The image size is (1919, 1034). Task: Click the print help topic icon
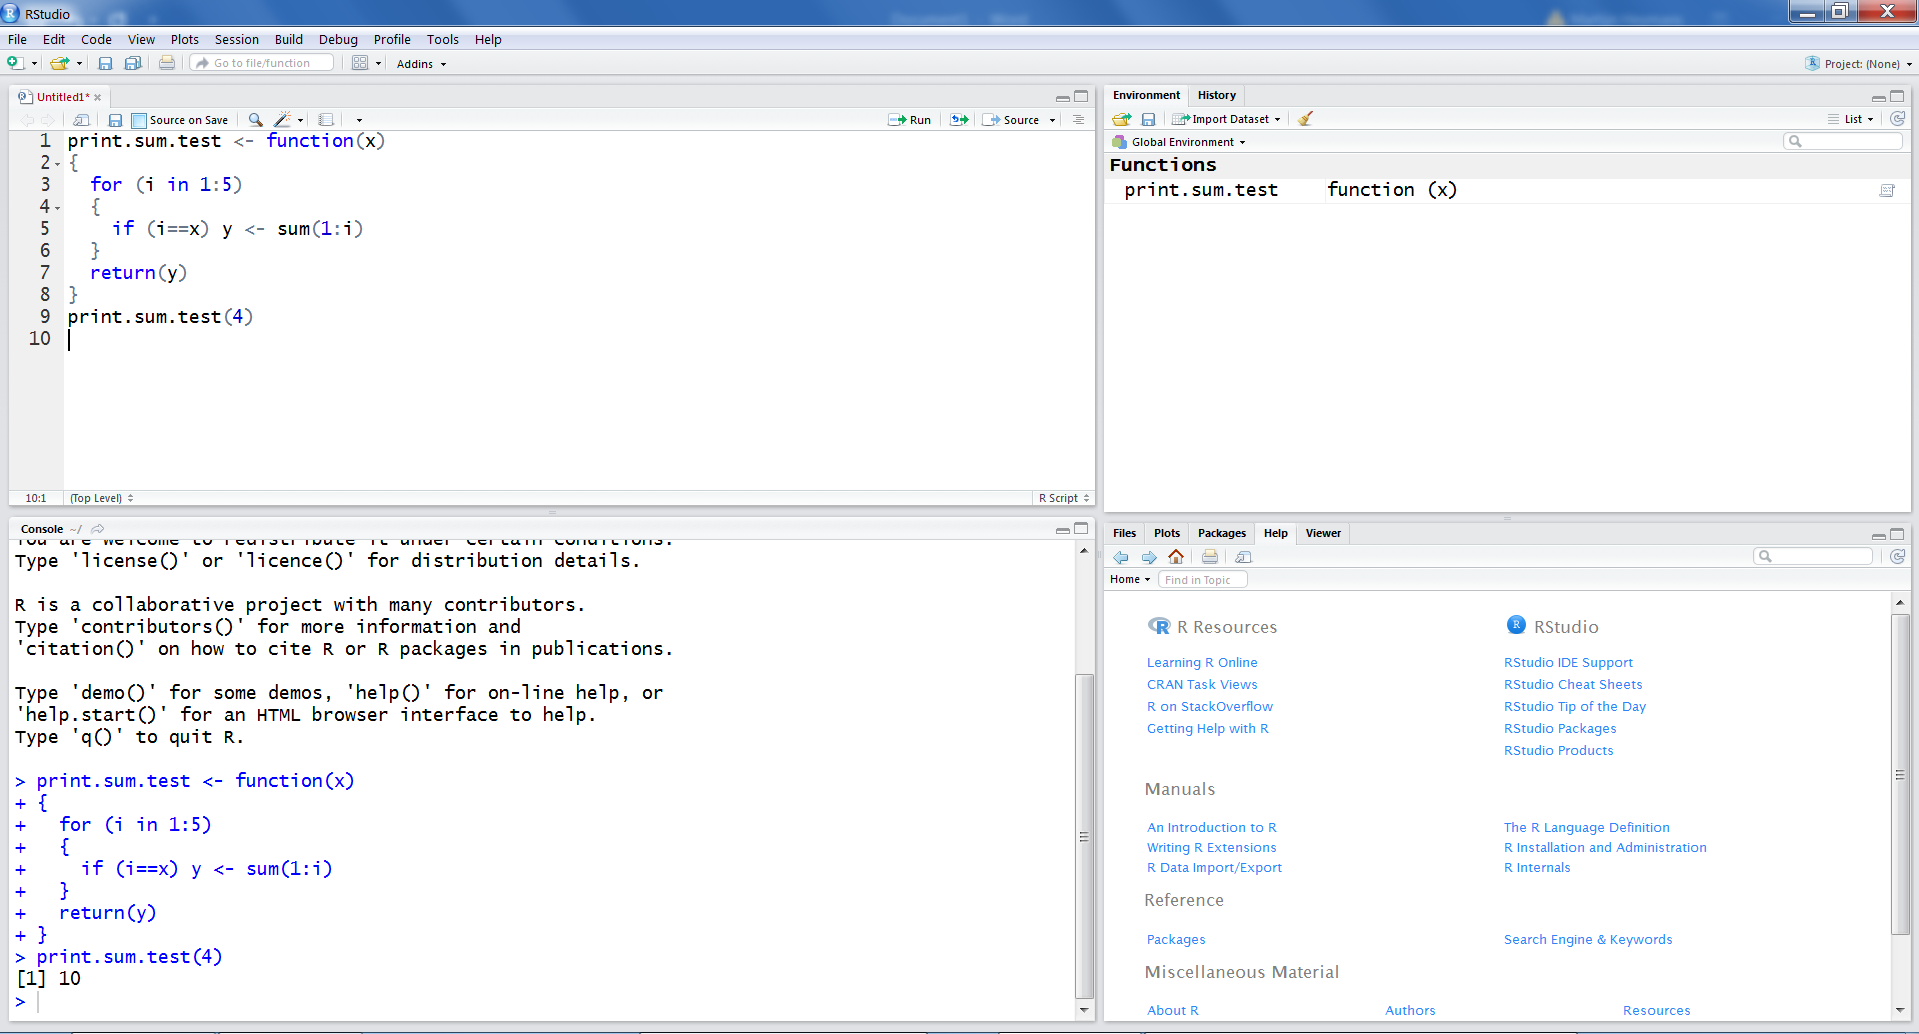pos(1210,557)
